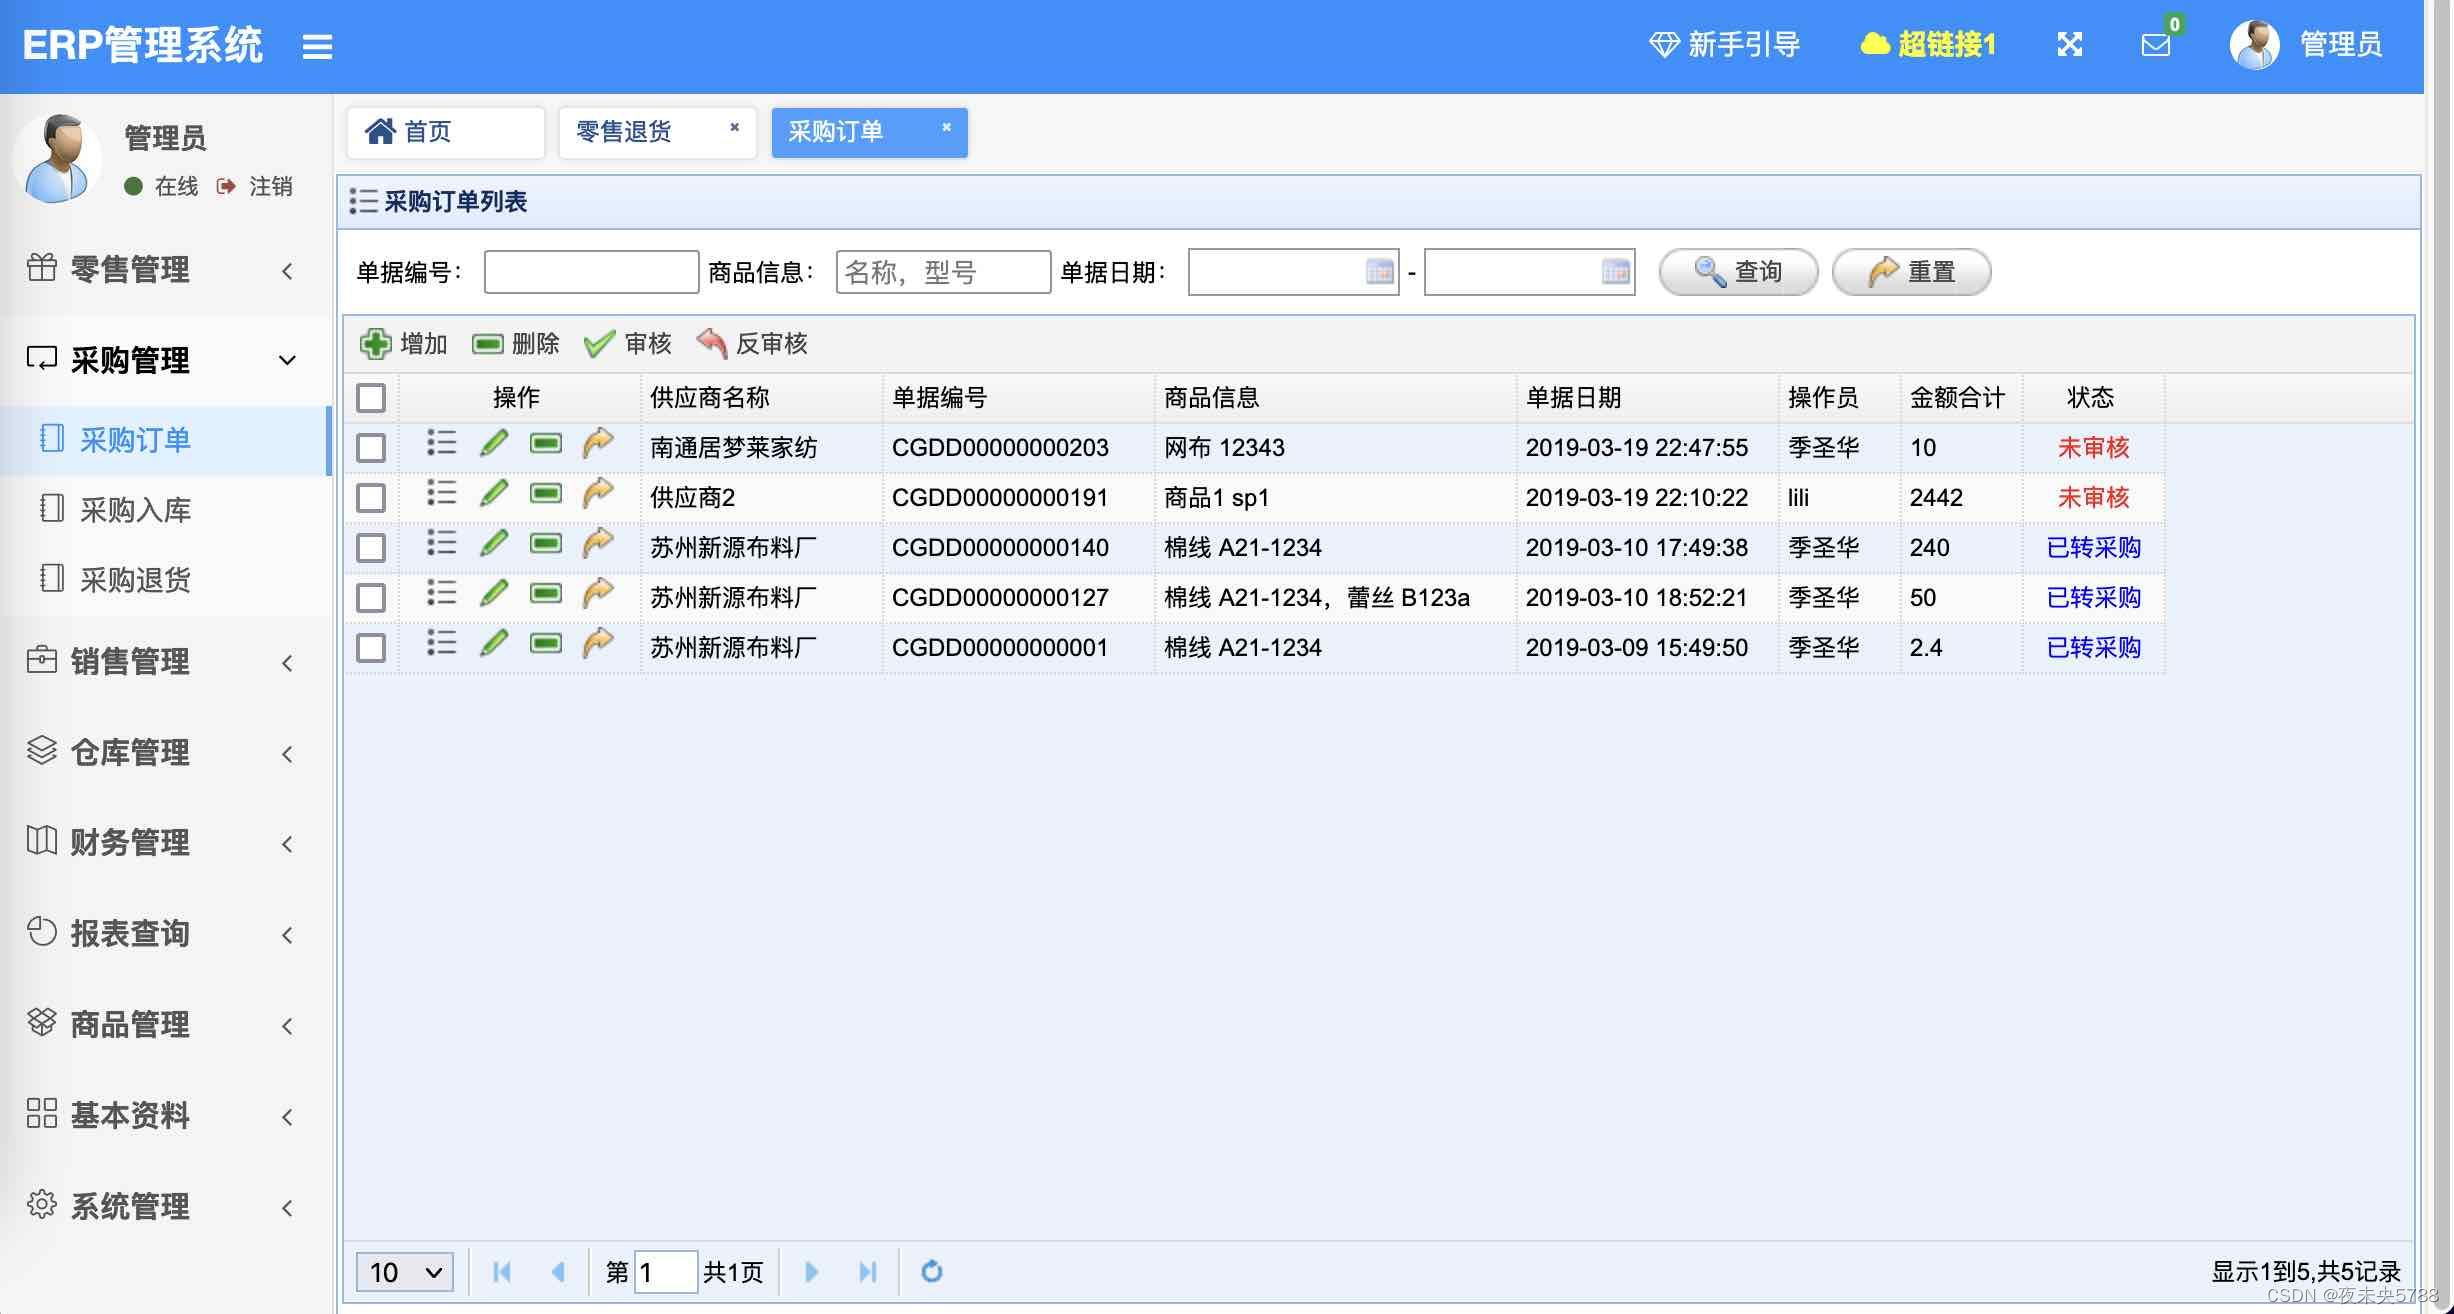2454x1314 pixels.
Task: Click the 查询 search button
Action: (1738, 270)
